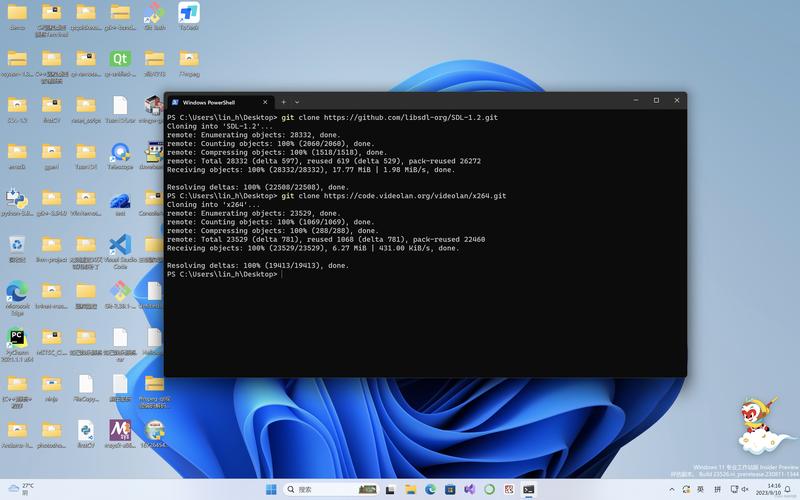This screenshot has width=800, height=500.
Task: Open network and volume quick settings
Action: pyautogui.click(x=739, y=489)
